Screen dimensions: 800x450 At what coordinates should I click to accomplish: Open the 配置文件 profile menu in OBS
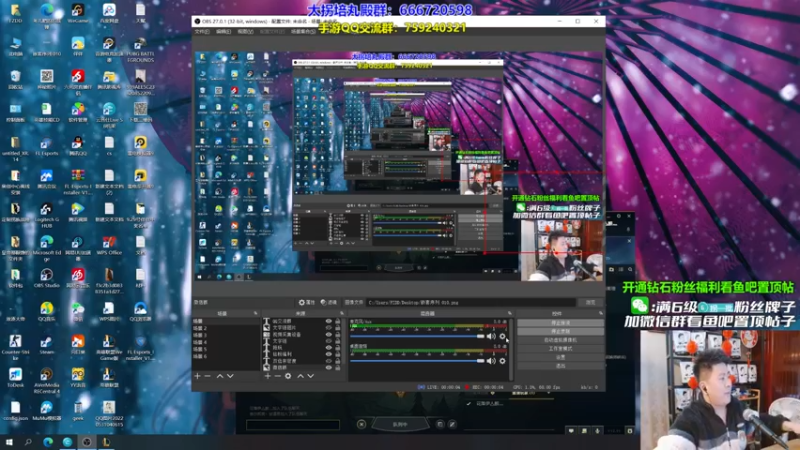pos(272,32)
